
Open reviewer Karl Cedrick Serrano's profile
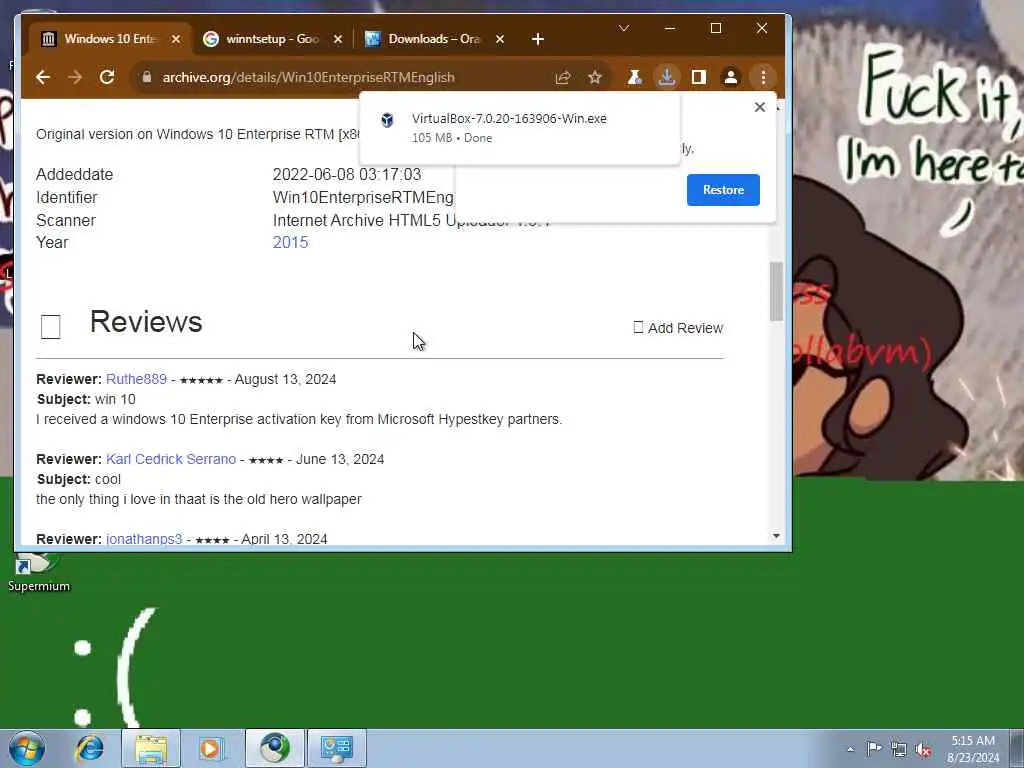171,459
